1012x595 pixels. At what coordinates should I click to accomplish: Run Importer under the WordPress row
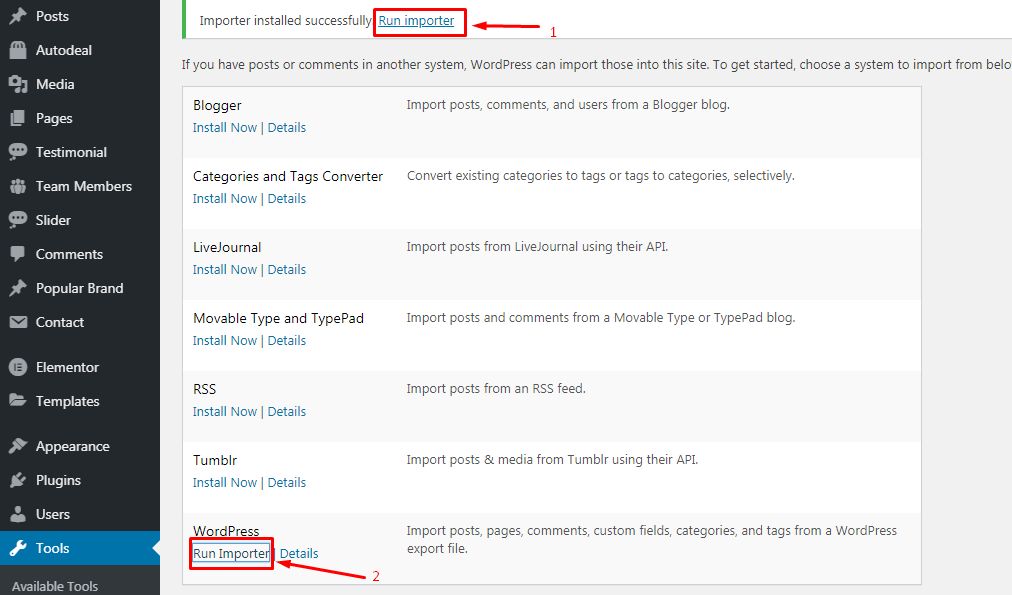[x=231, y=554]
